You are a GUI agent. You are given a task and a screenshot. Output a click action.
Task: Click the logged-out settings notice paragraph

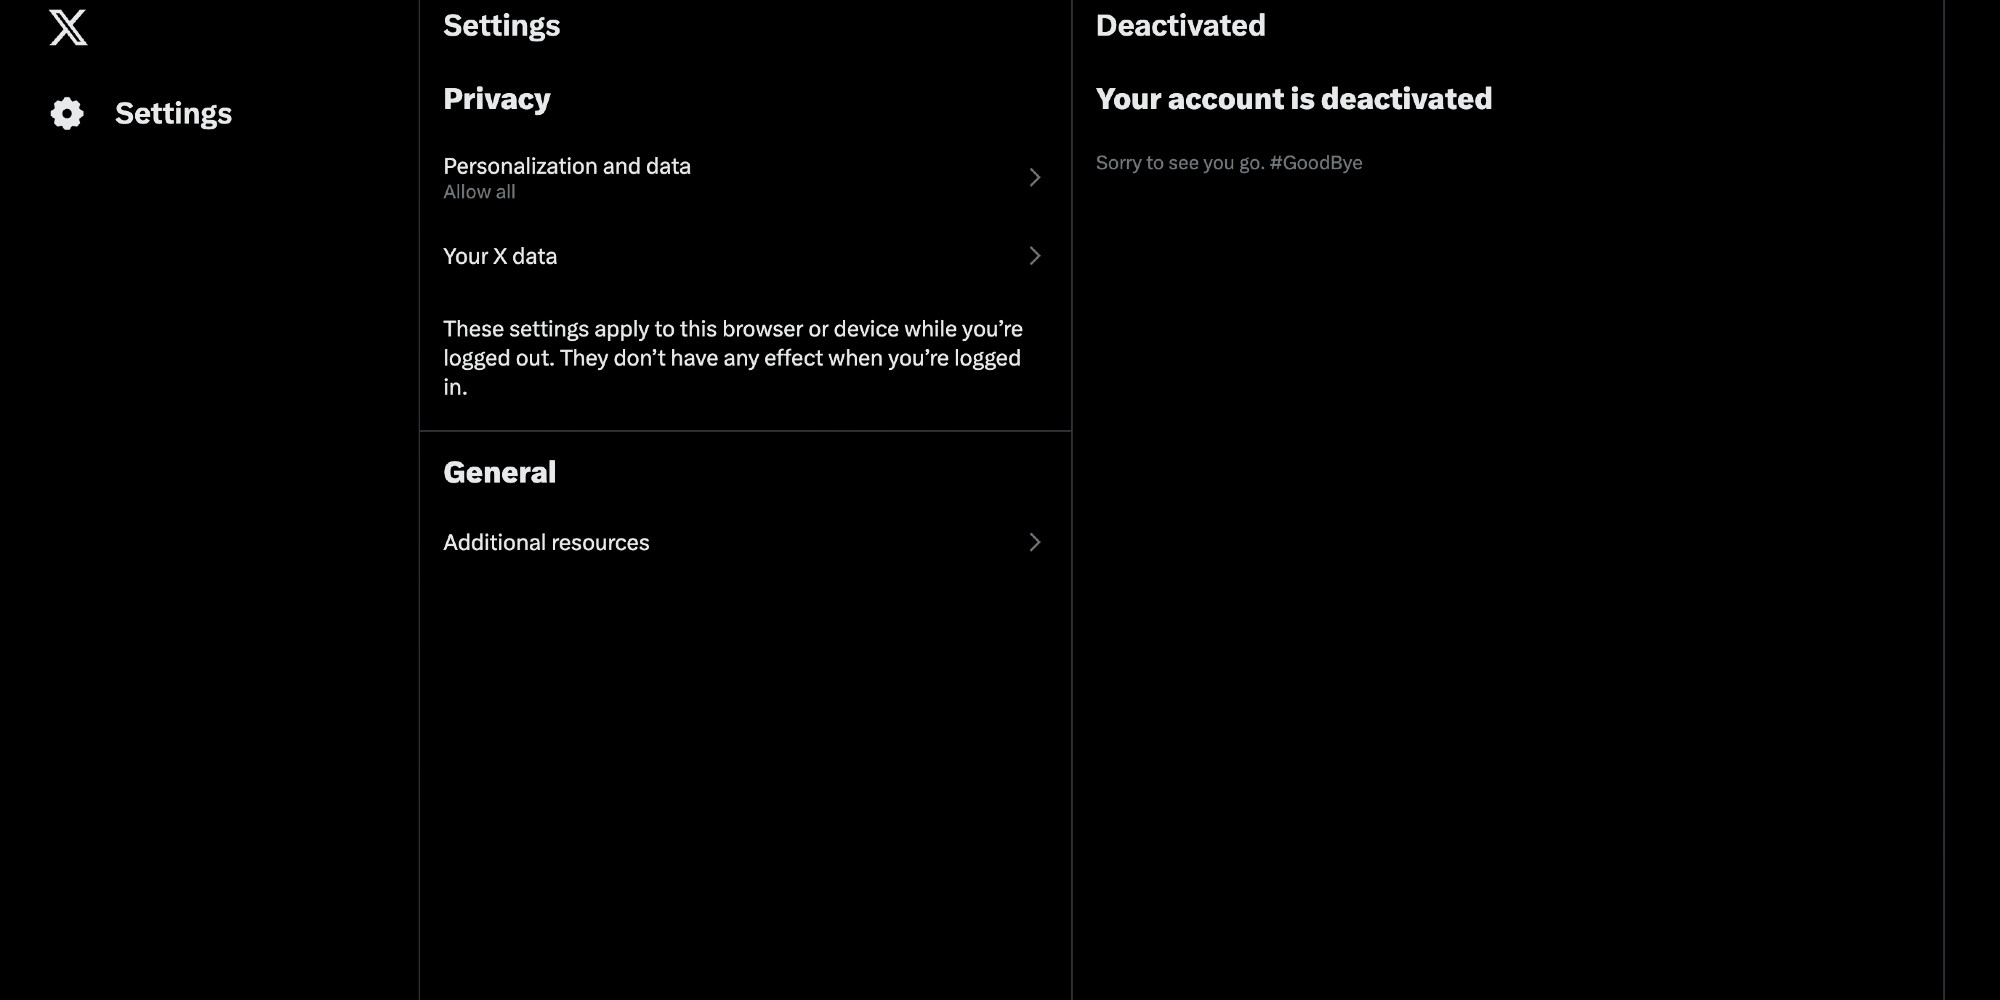[x=733, y=358]
